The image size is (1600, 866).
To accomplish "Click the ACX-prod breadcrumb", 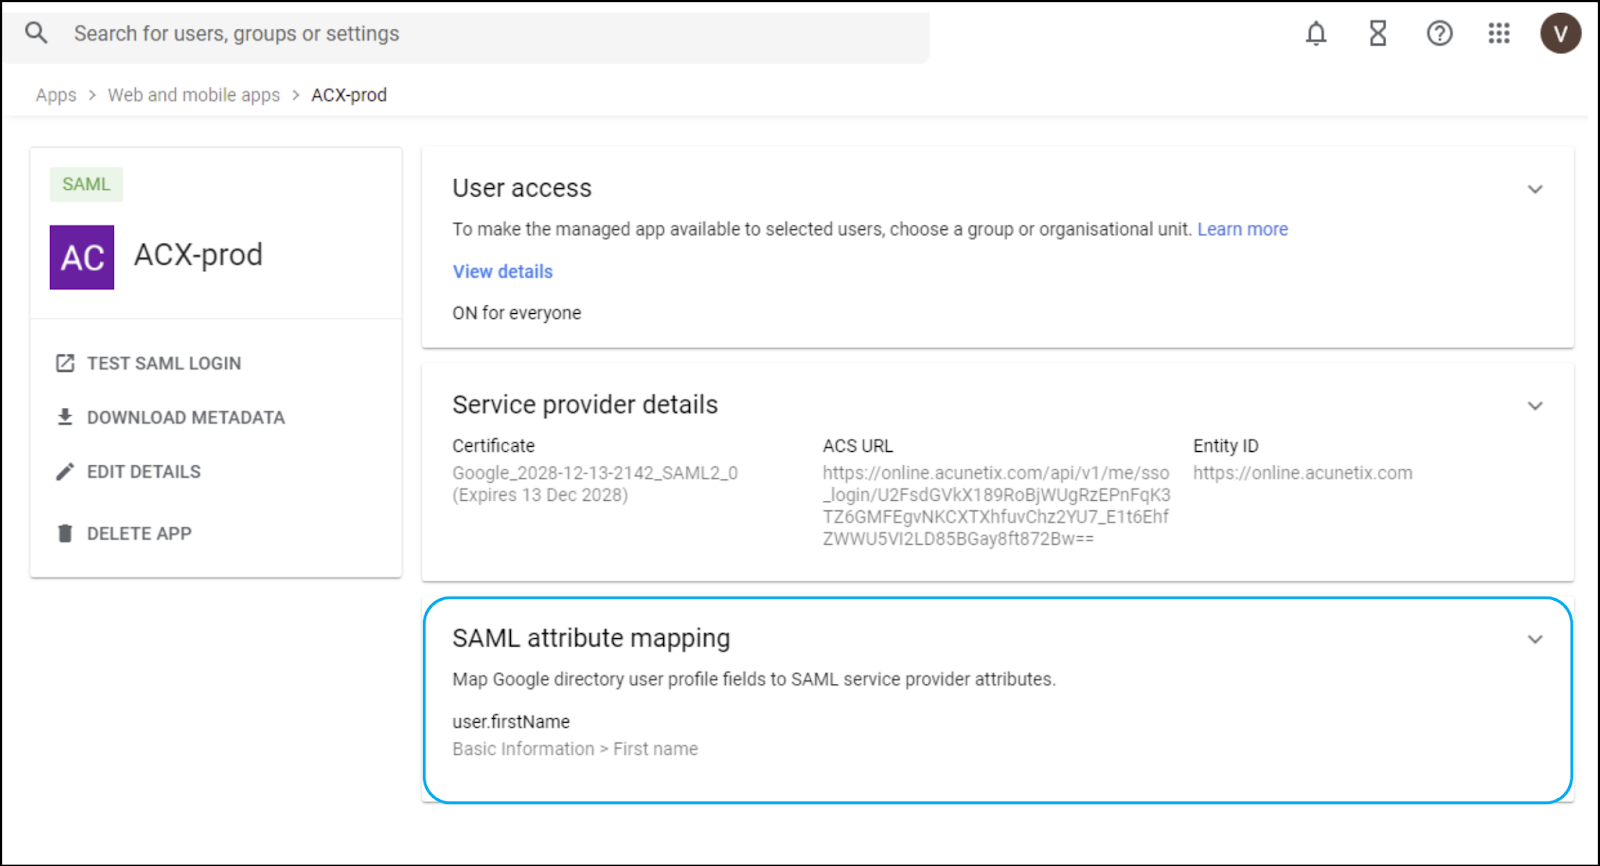I will (x=349, y=95).
